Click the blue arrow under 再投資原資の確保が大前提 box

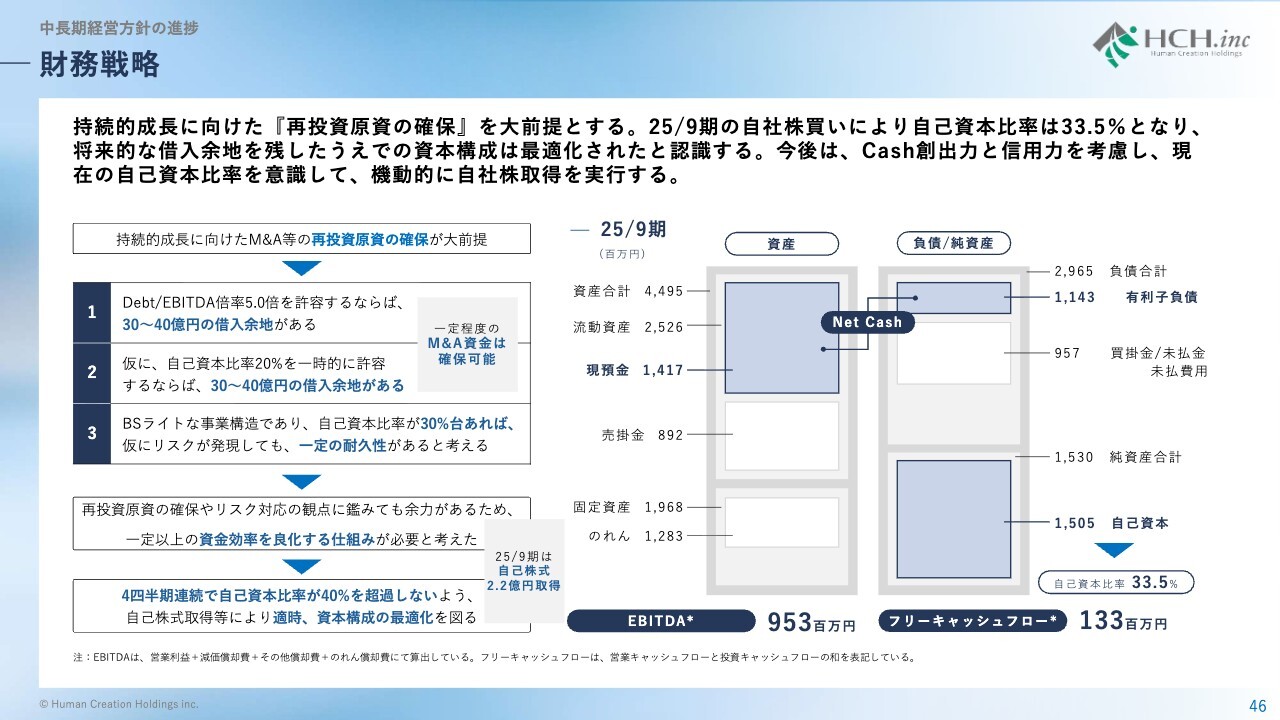pyautogui.click(x=301, y=268)
